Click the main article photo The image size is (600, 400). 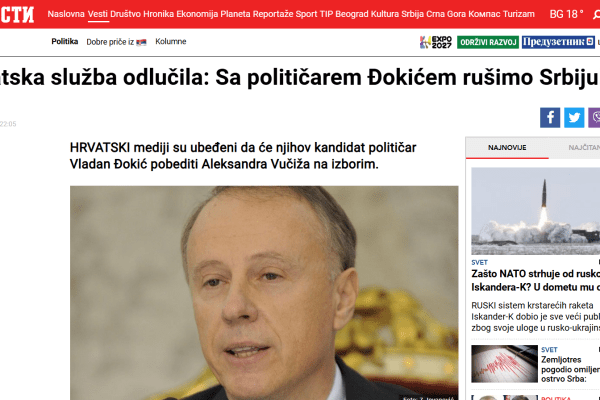[x=264, y=293]
